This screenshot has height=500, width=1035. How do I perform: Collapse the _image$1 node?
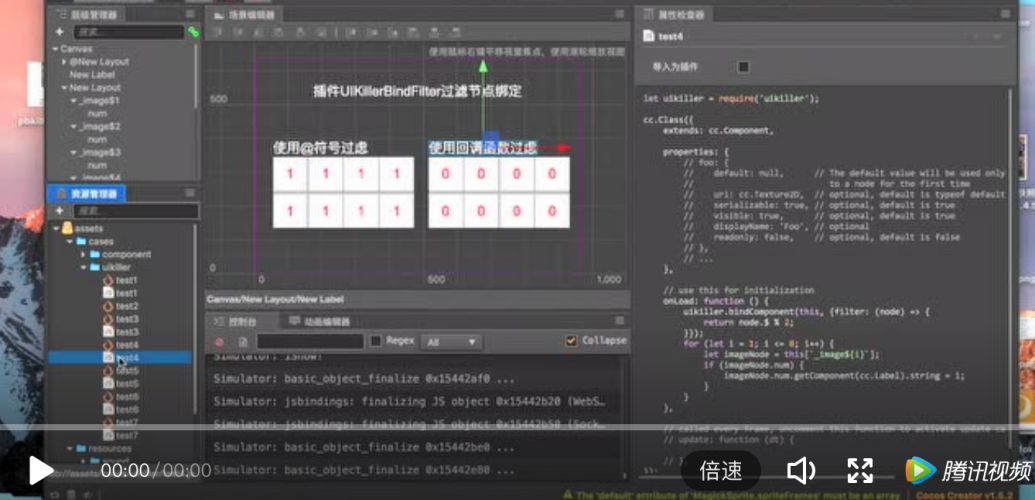tap(73, 101)
